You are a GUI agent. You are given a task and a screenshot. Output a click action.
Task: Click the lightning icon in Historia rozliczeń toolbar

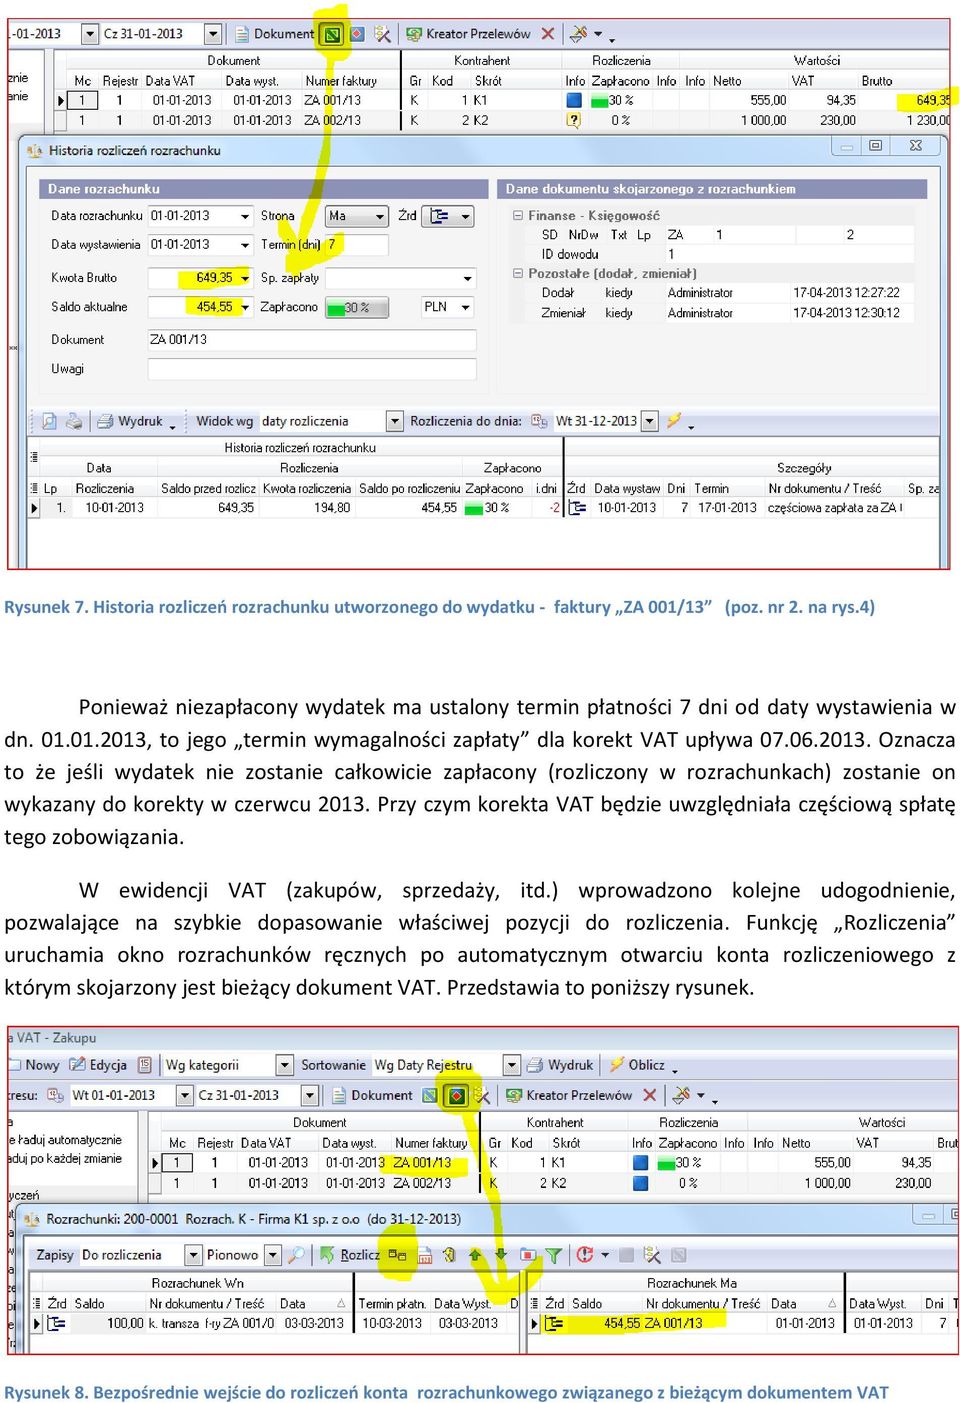tap(675, 421)
